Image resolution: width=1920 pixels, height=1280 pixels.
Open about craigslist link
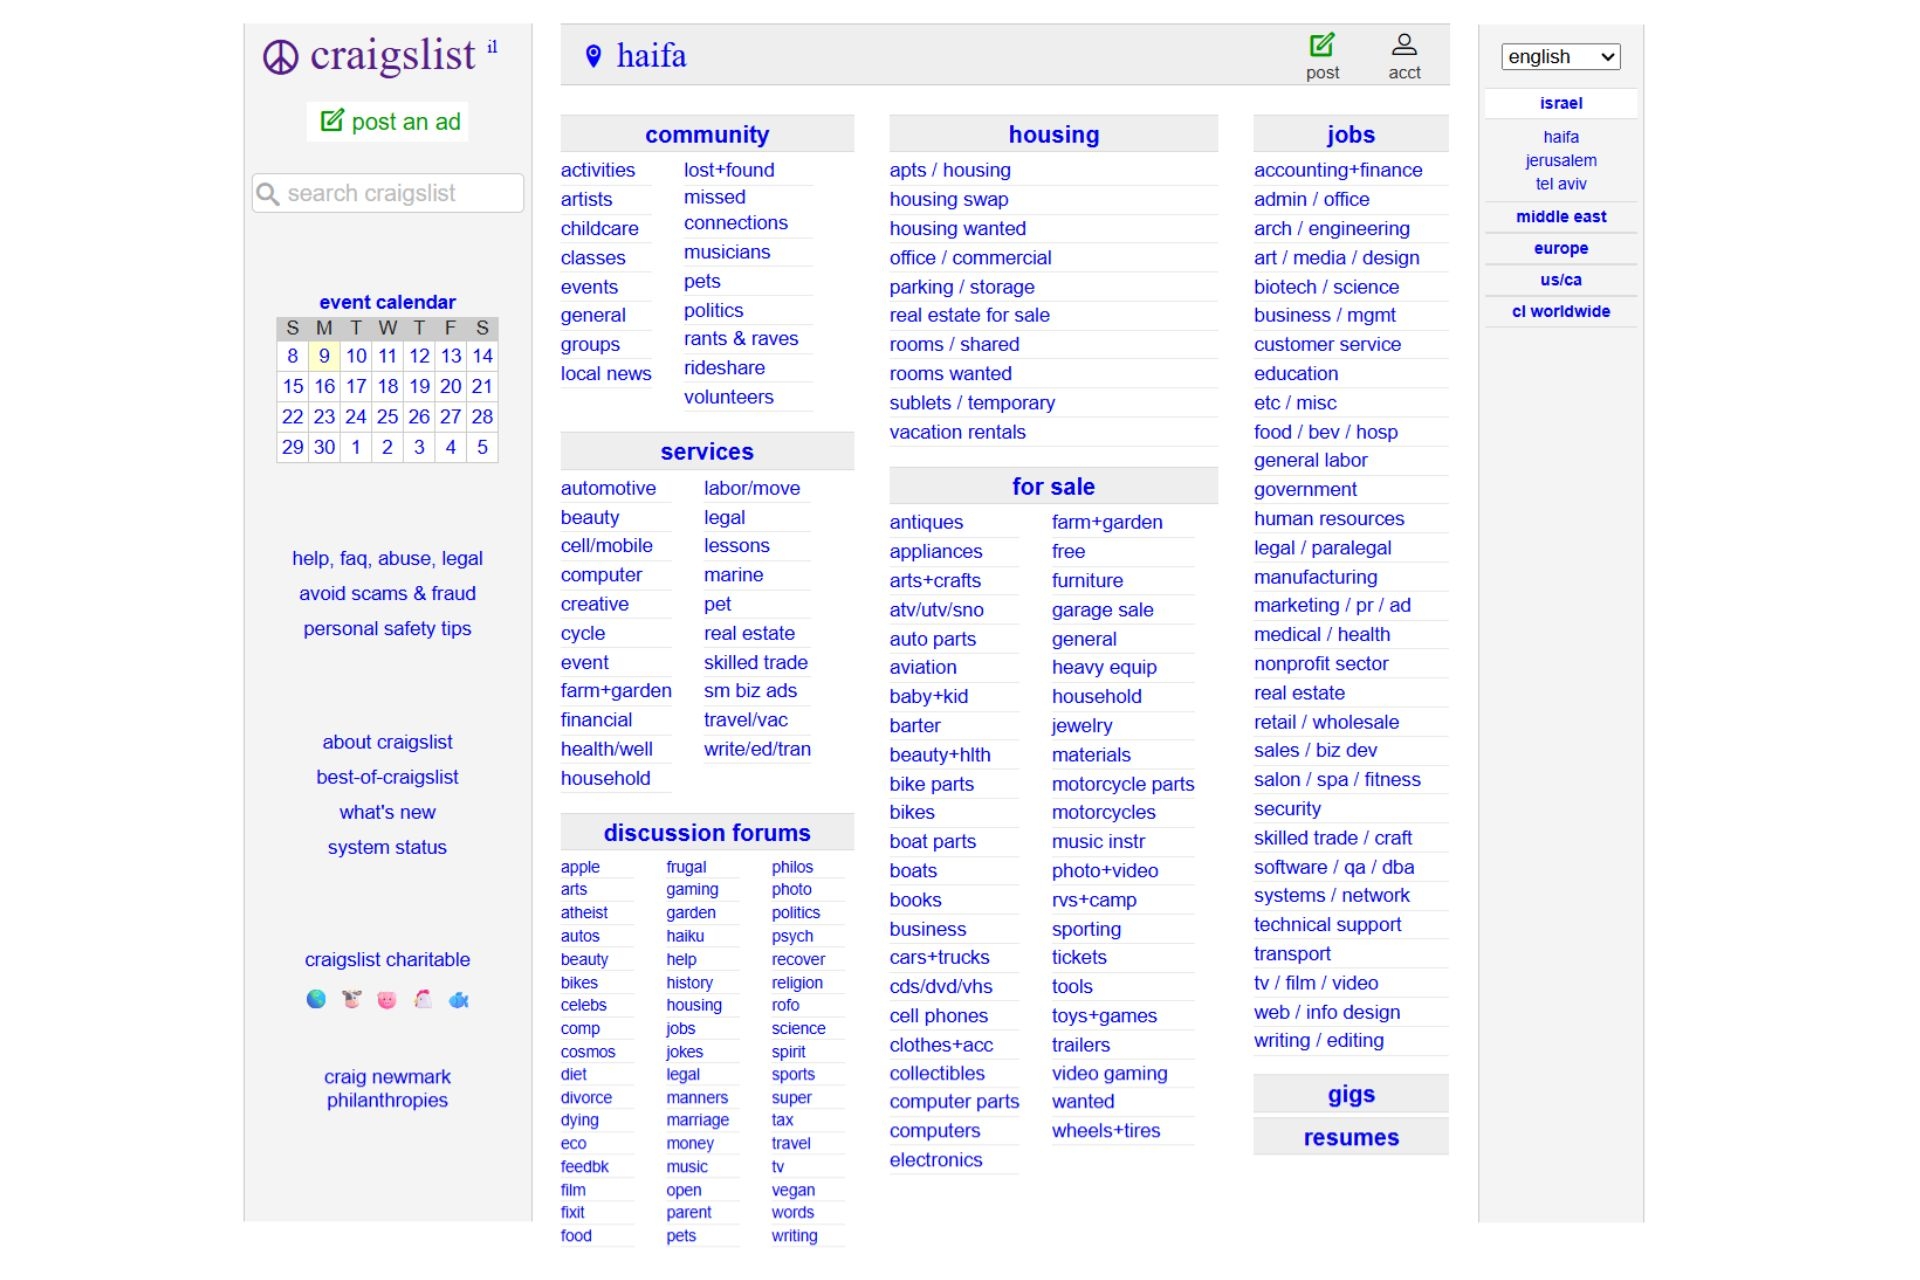pos(387,742)
